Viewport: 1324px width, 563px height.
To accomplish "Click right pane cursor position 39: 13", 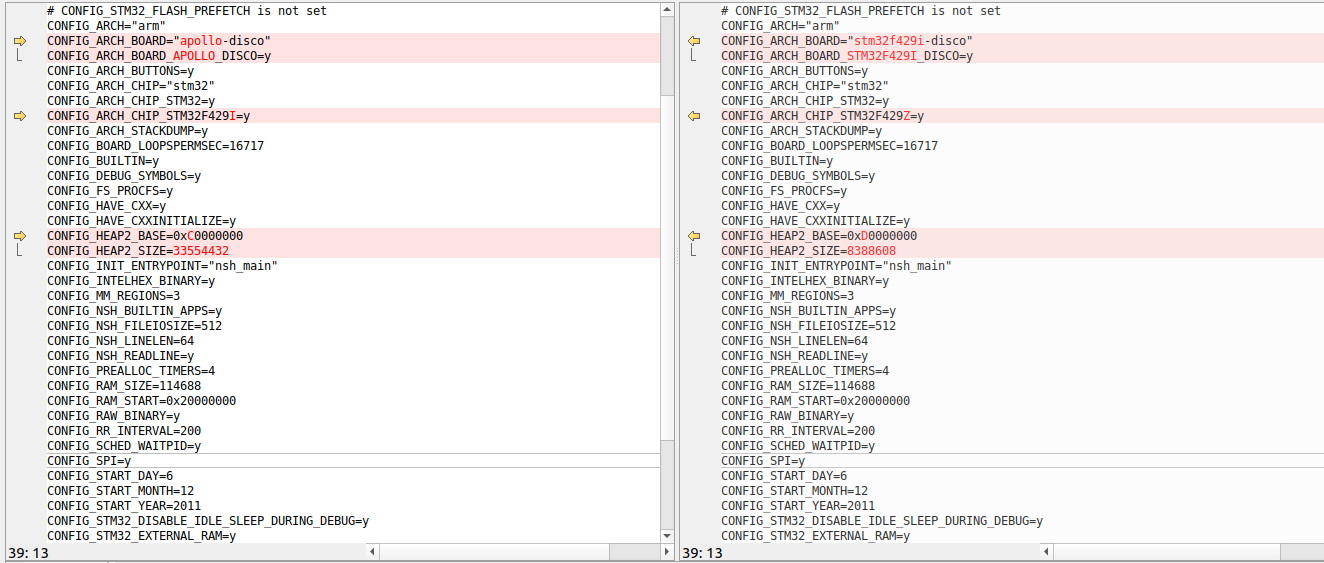I will pos(702,552).
